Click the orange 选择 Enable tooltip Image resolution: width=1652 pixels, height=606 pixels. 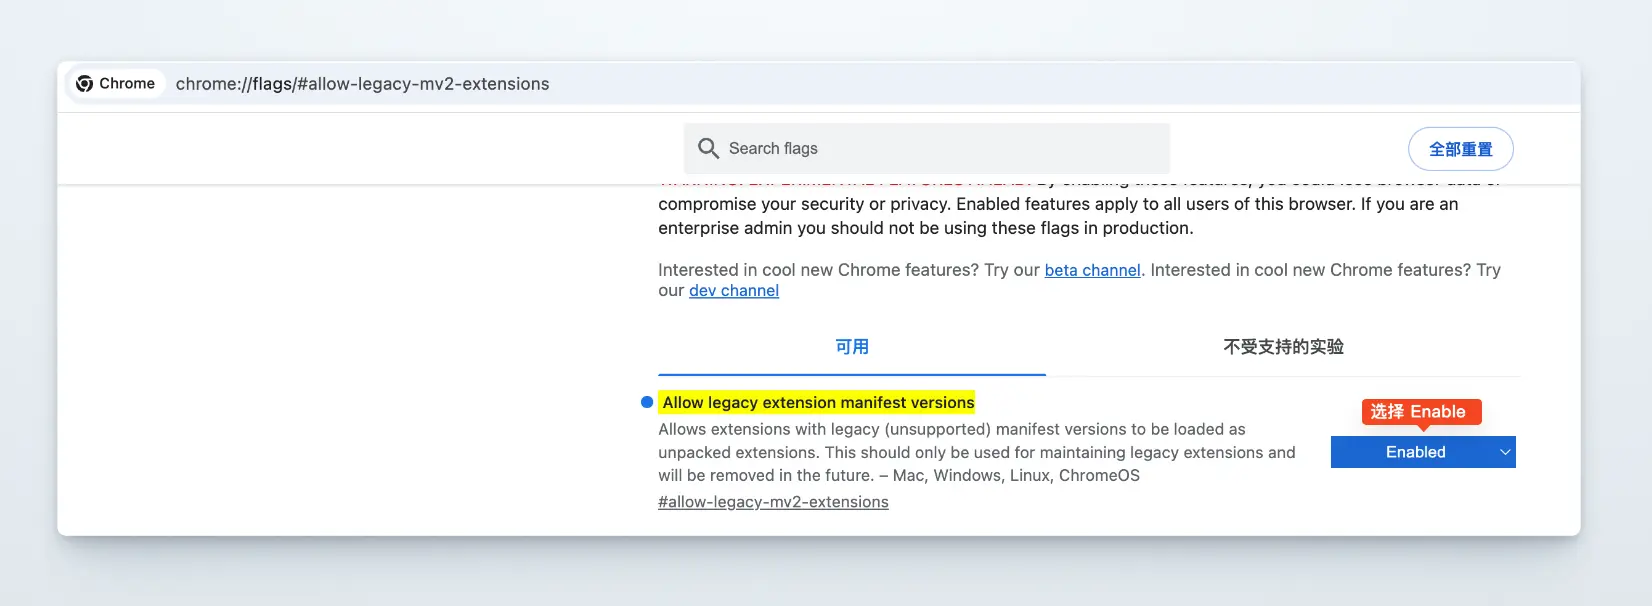click(x=1420, y=411)
